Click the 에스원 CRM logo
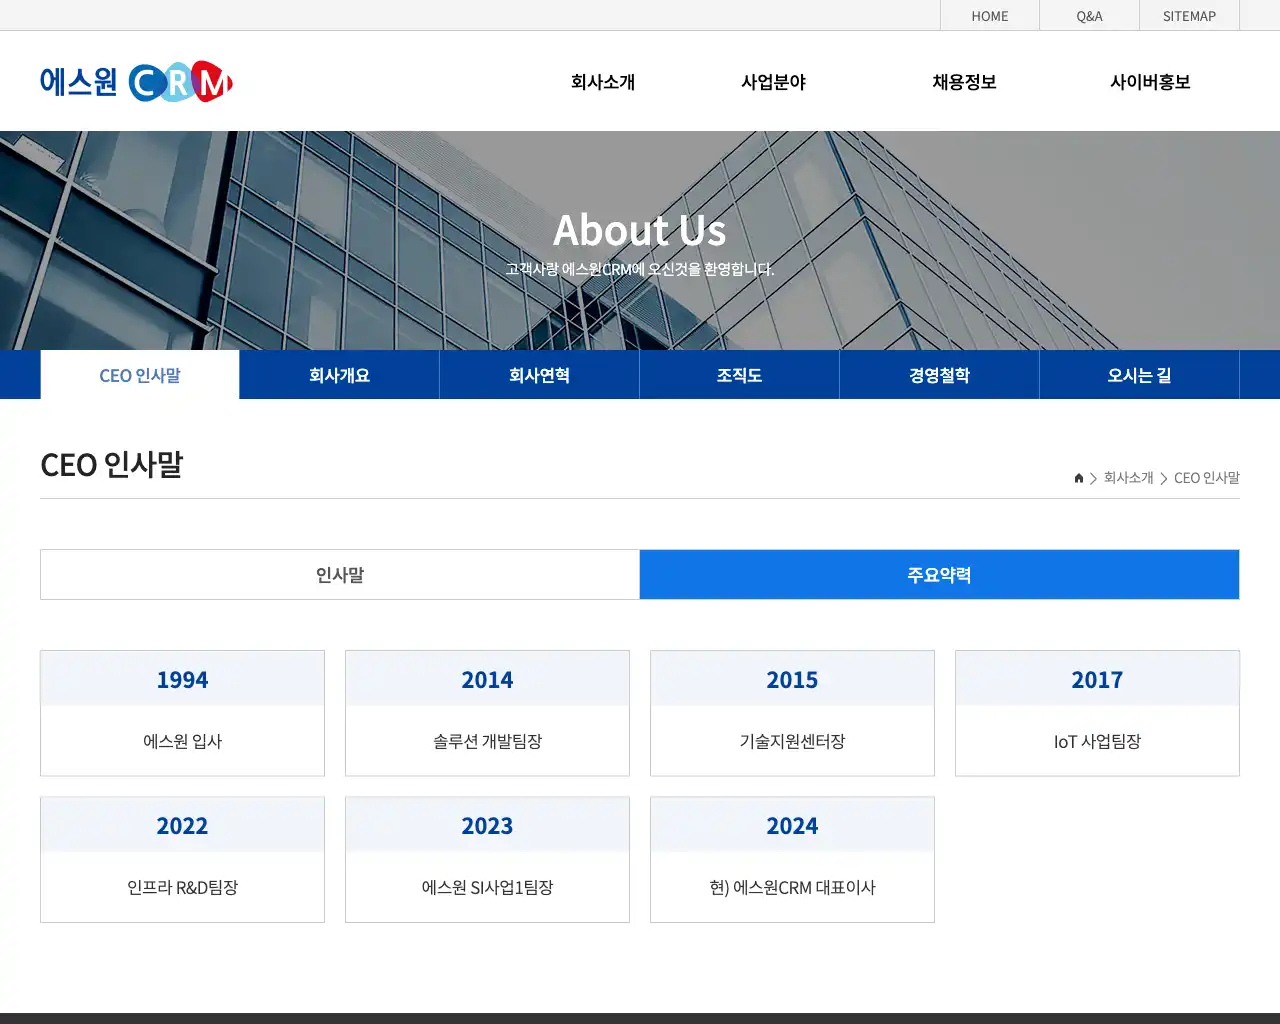The height and width of the screenshot is (1024, 1280). tap(135, 81)
